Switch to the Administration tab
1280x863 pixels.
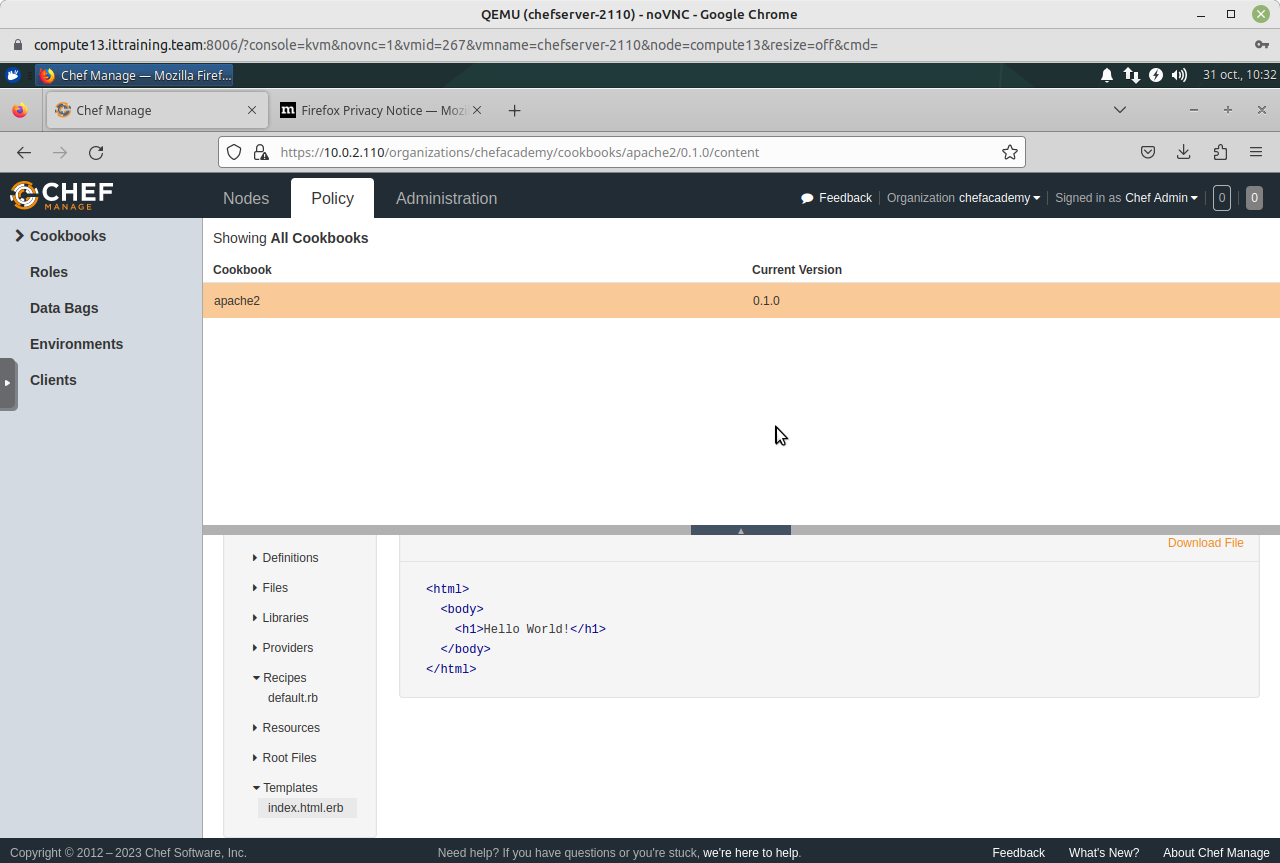pyautogui.click(x=446, y=198)
